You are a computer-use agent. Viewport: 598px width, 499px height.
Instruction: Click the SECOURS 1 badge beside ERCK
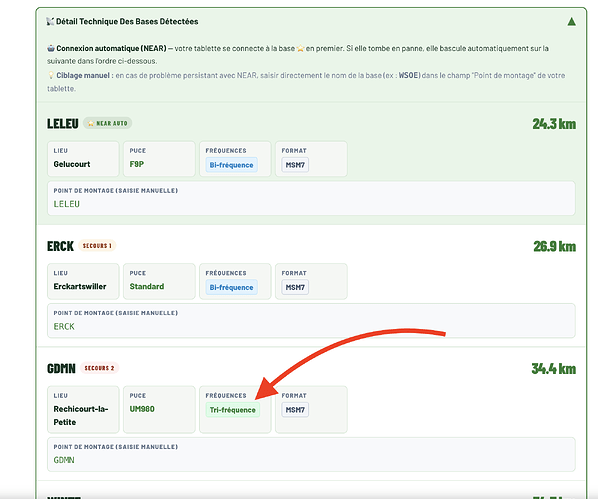tap(97, 246)
